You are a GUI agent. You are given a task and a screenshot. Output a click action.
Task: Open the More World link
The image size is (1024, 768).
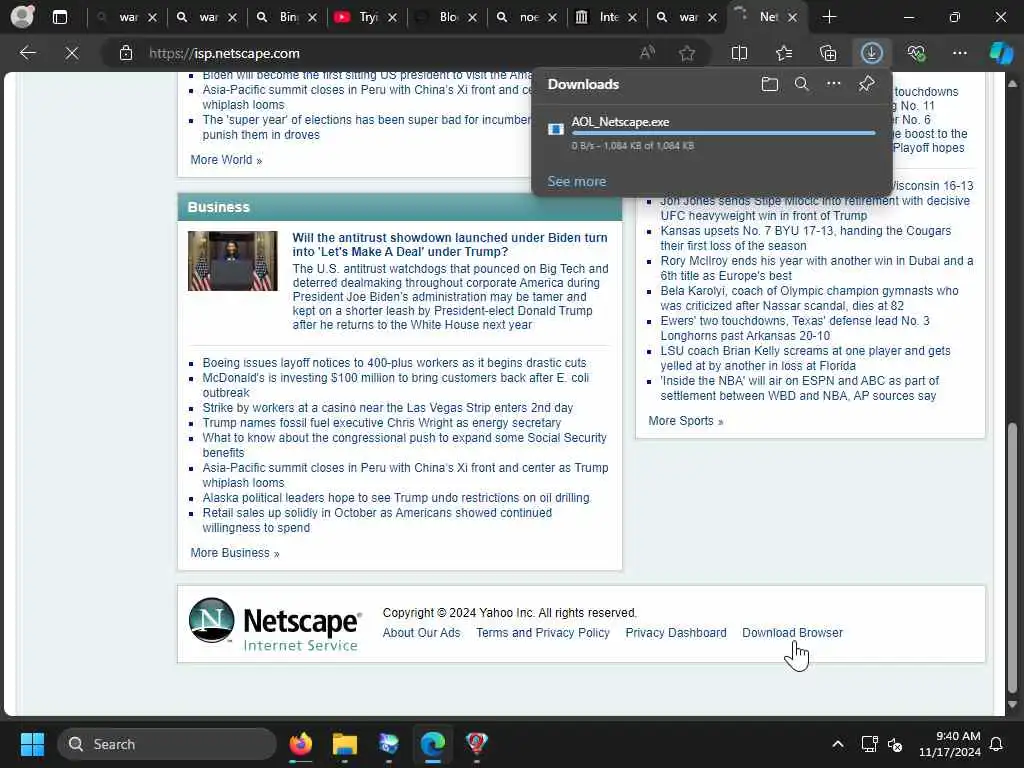pos(226,160)
